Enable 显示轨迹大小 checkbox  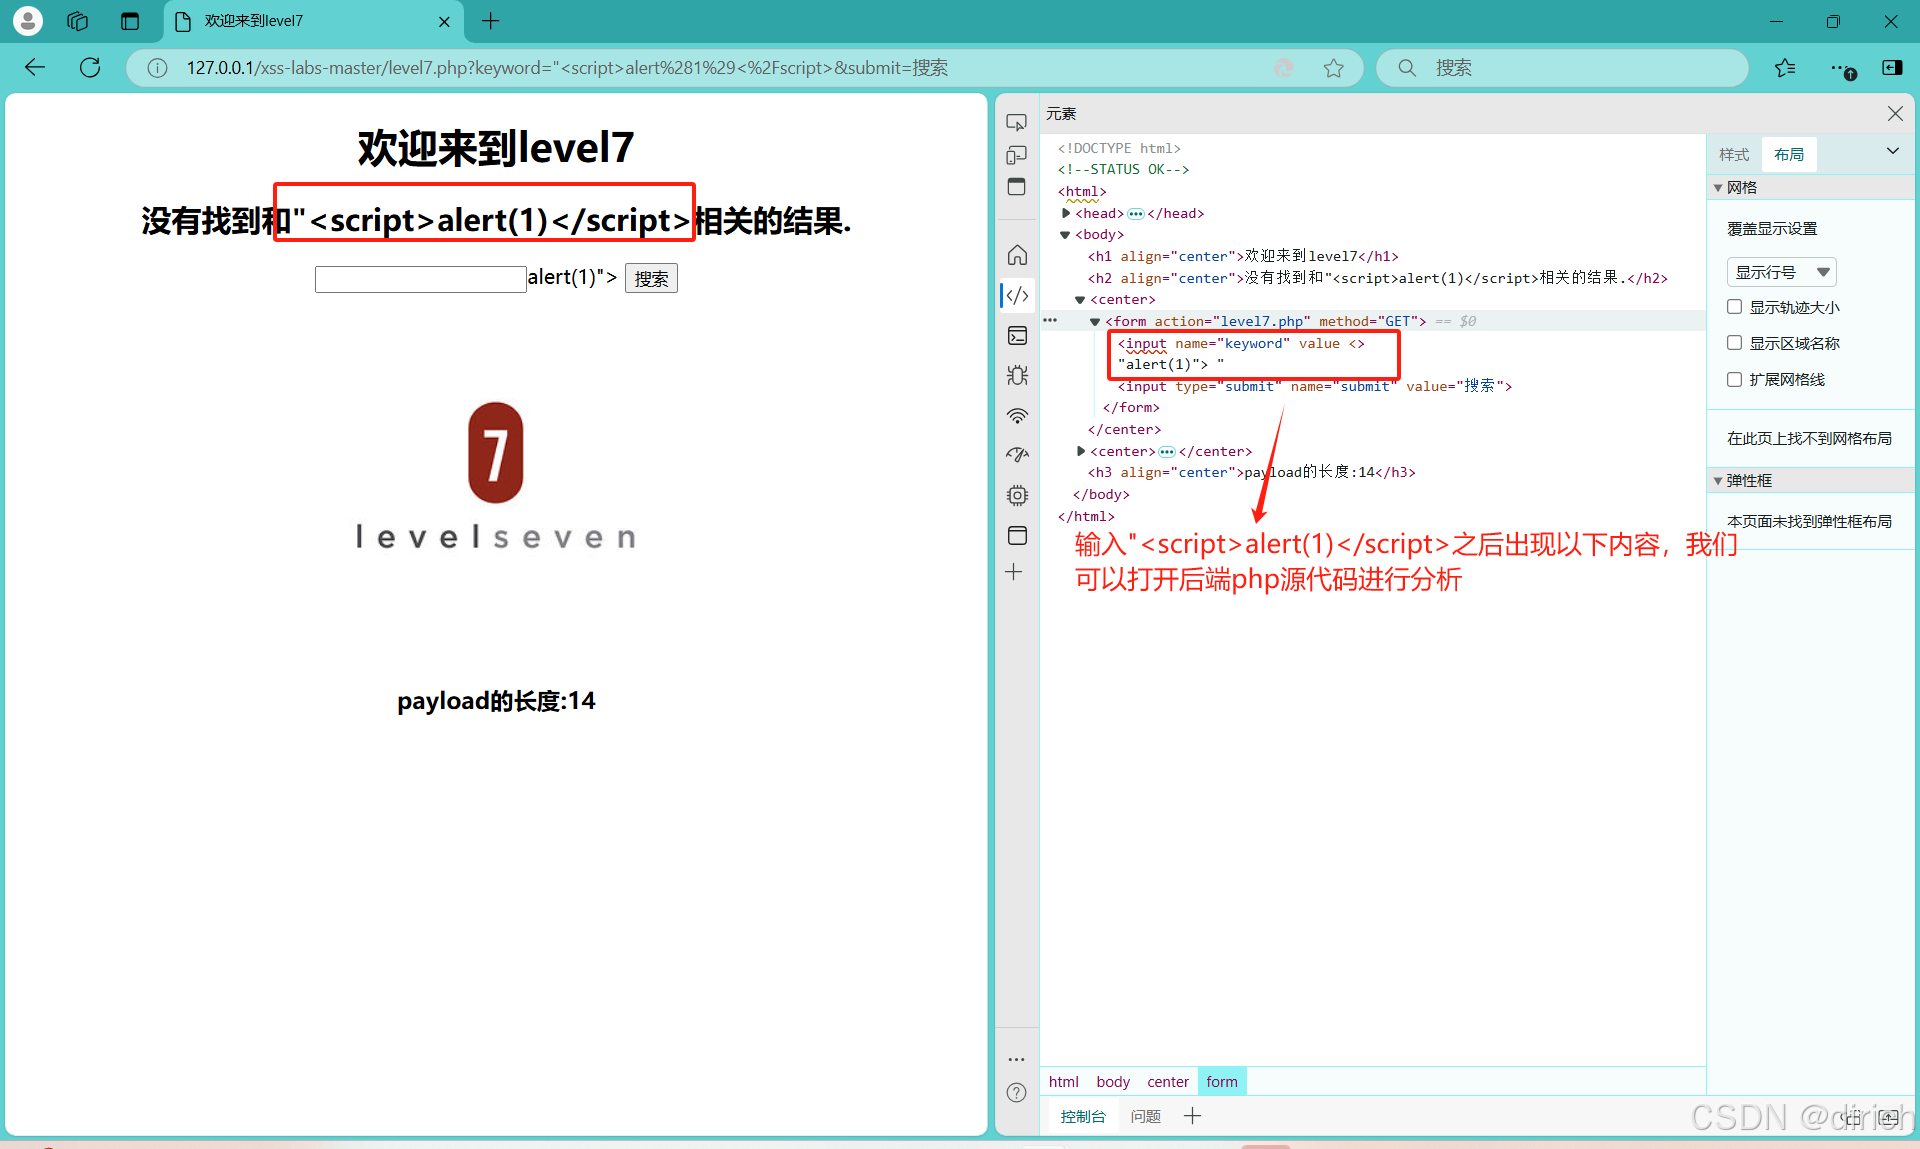[x=1735, y=307]
